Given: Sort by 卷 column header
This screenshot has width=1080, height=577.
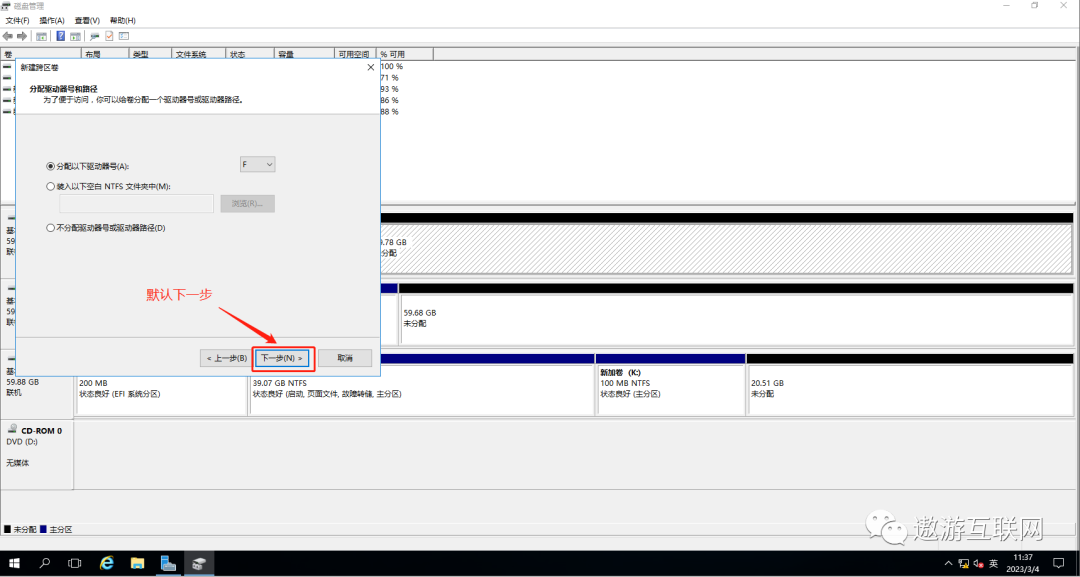Looking at the screenshot, I should click(x=41, y=54).
